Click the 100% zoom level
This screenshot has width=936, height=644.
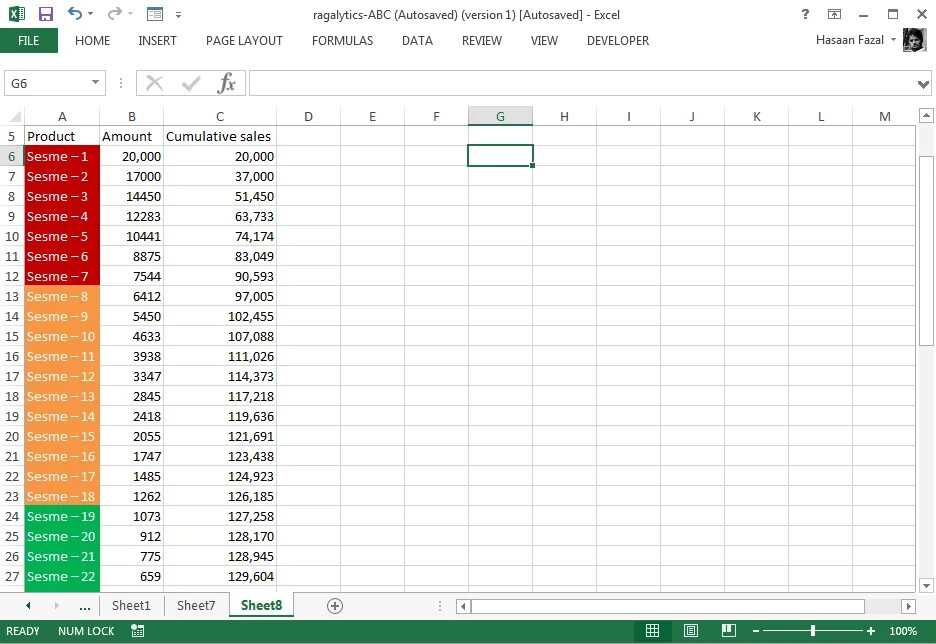tap(903, 631)
